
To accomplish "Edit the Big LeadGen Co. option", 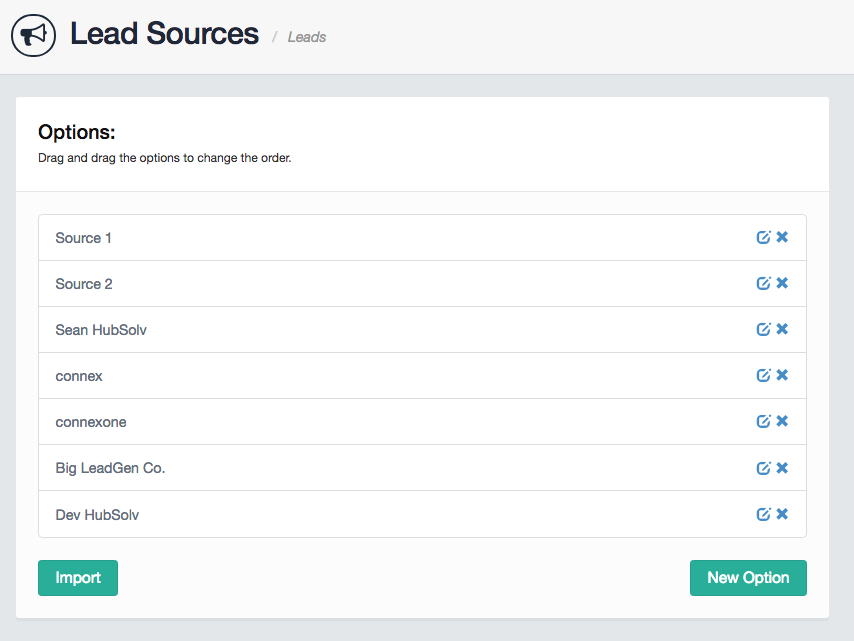I will (763, 468).
